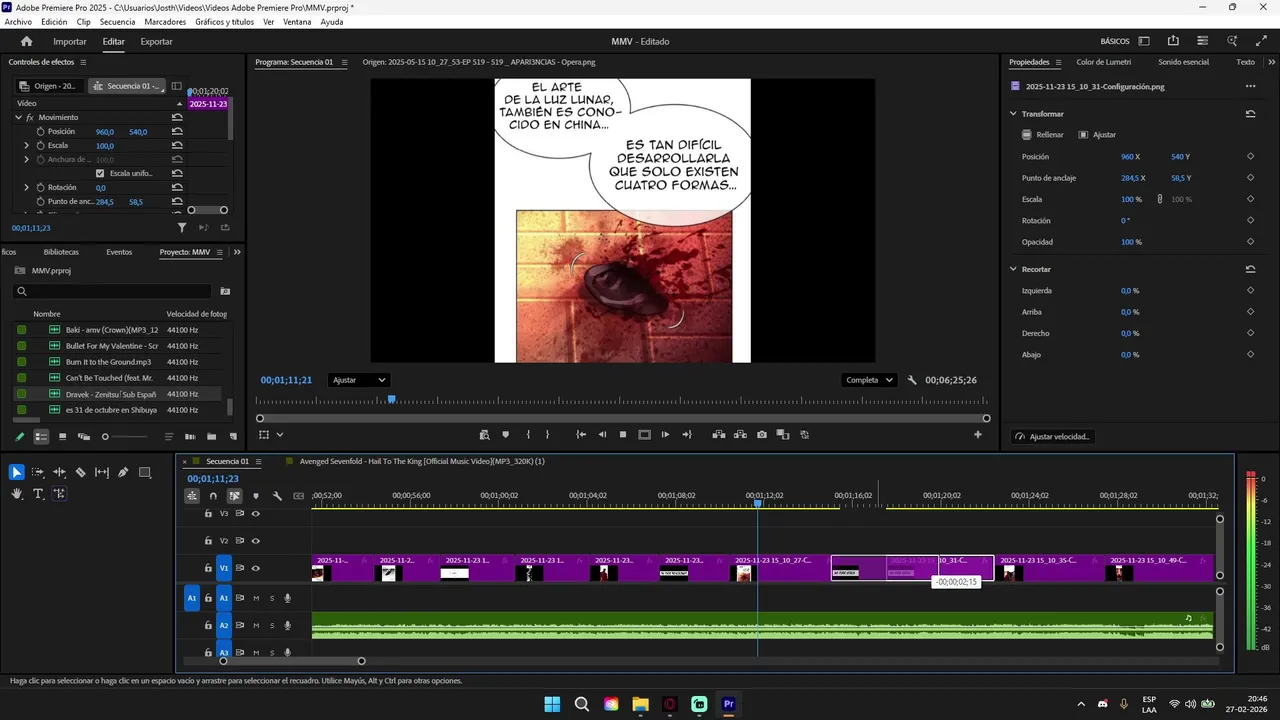Enable voice-over record on A1
The height and width of the screenshot is (720, 1280).
coord(288,598)
